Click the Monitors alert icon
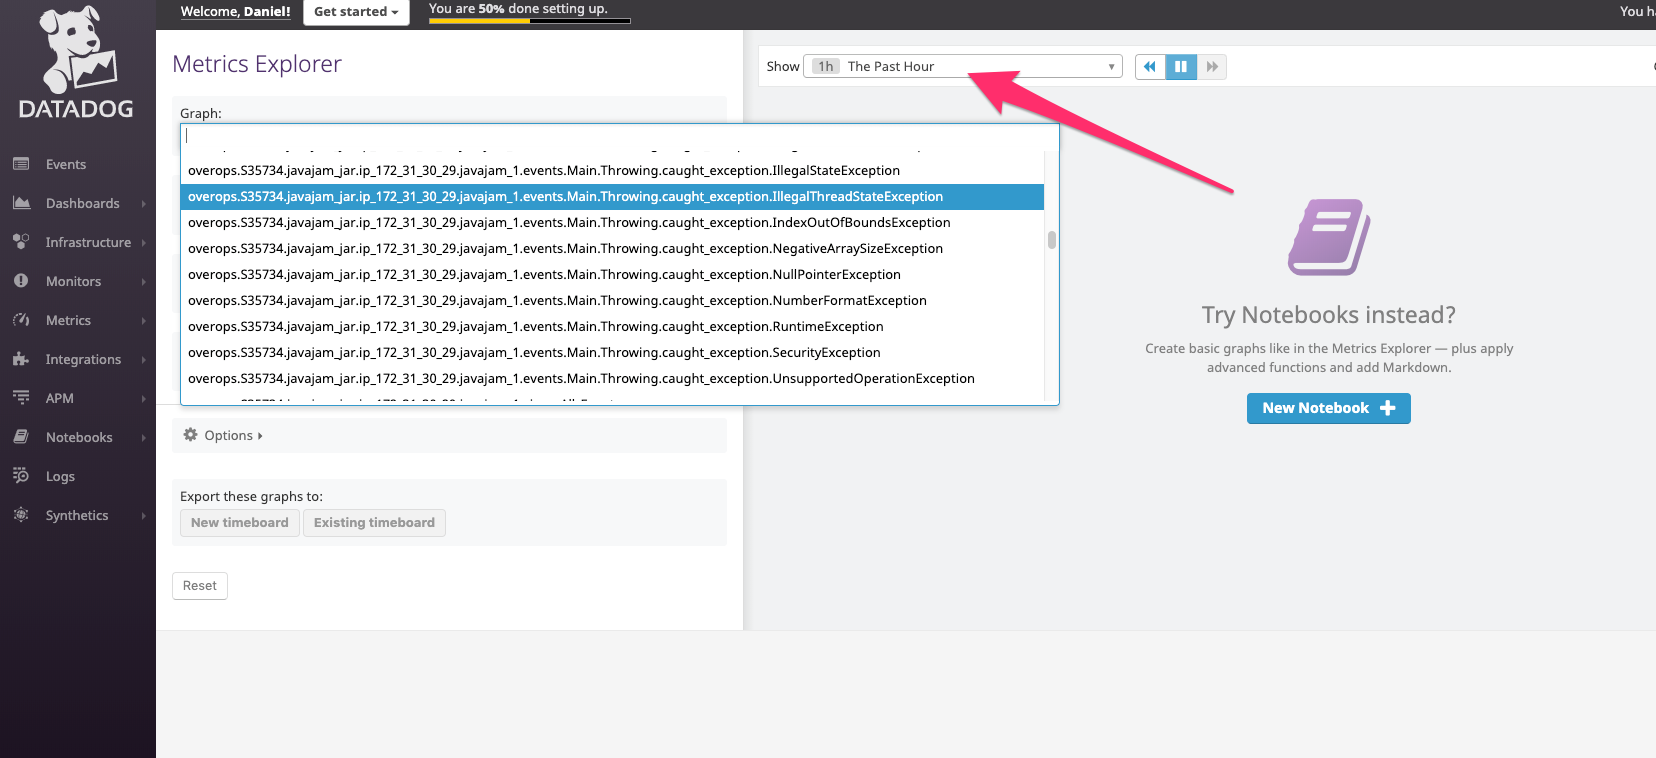 (x=21, y=281)
